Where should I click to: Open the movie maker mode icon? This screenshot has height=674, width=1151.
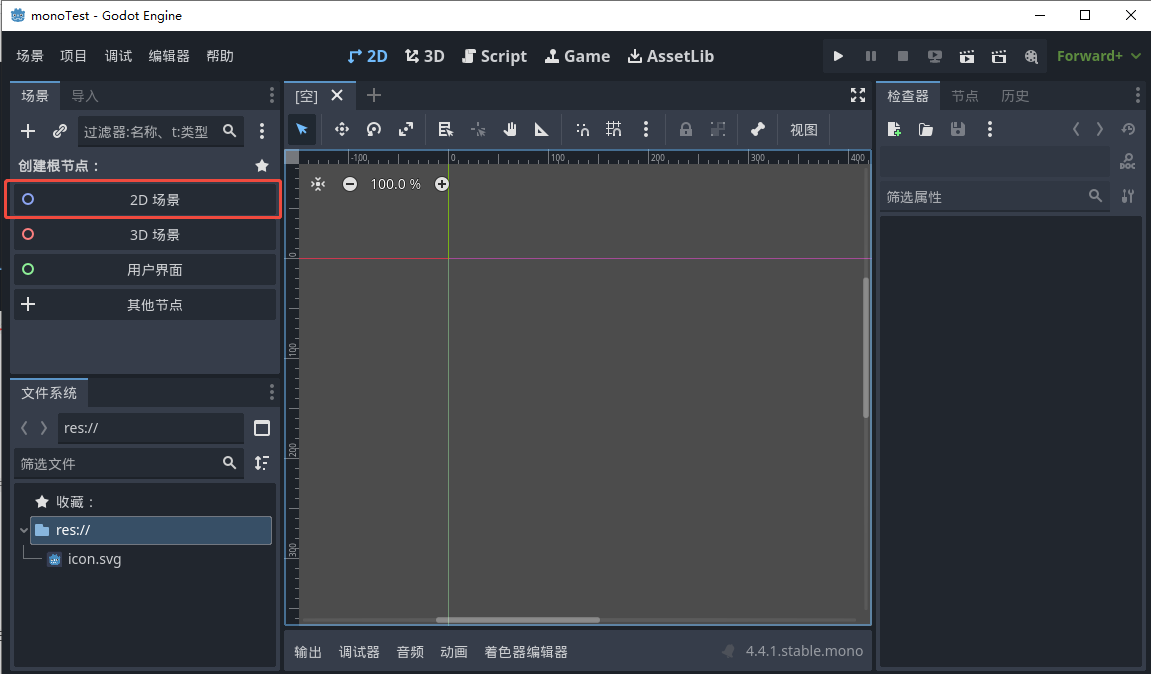[1031, 57]
